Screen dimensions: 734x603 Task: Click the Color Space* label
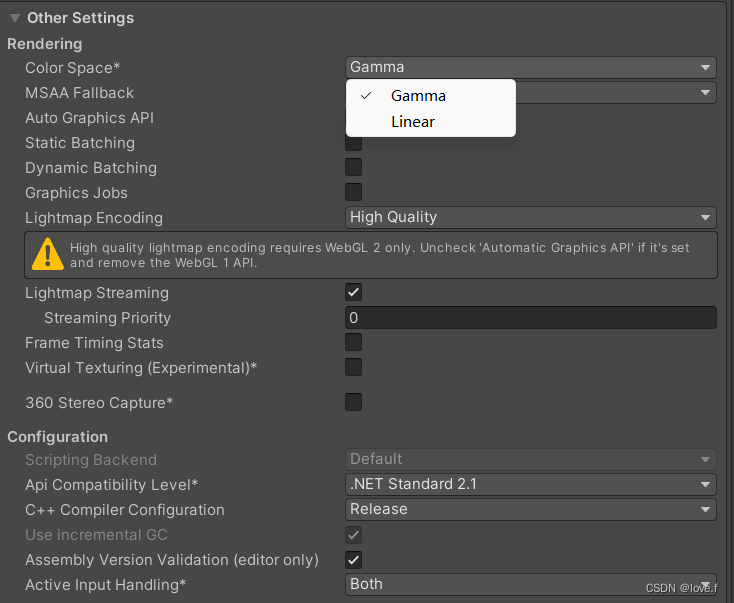pos(73,68)
